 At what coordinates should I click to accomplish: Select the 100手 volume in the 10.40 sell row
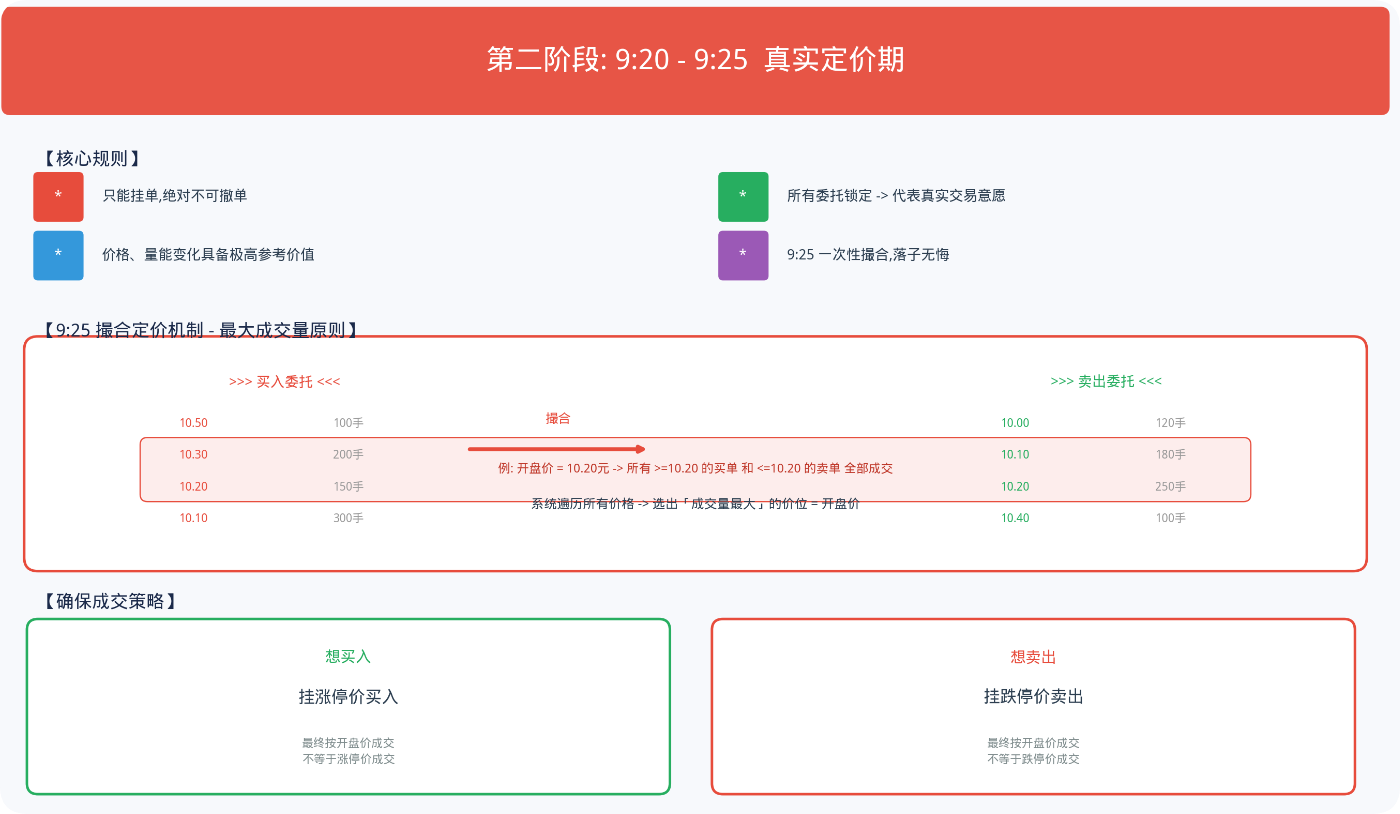[x=1171, y=518]
